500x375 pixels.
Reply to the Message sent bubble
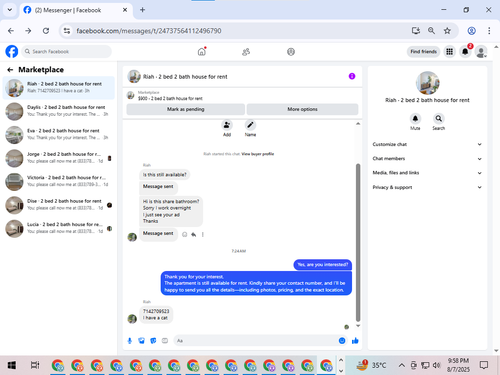pyautogui.click(x=193, y=234)
